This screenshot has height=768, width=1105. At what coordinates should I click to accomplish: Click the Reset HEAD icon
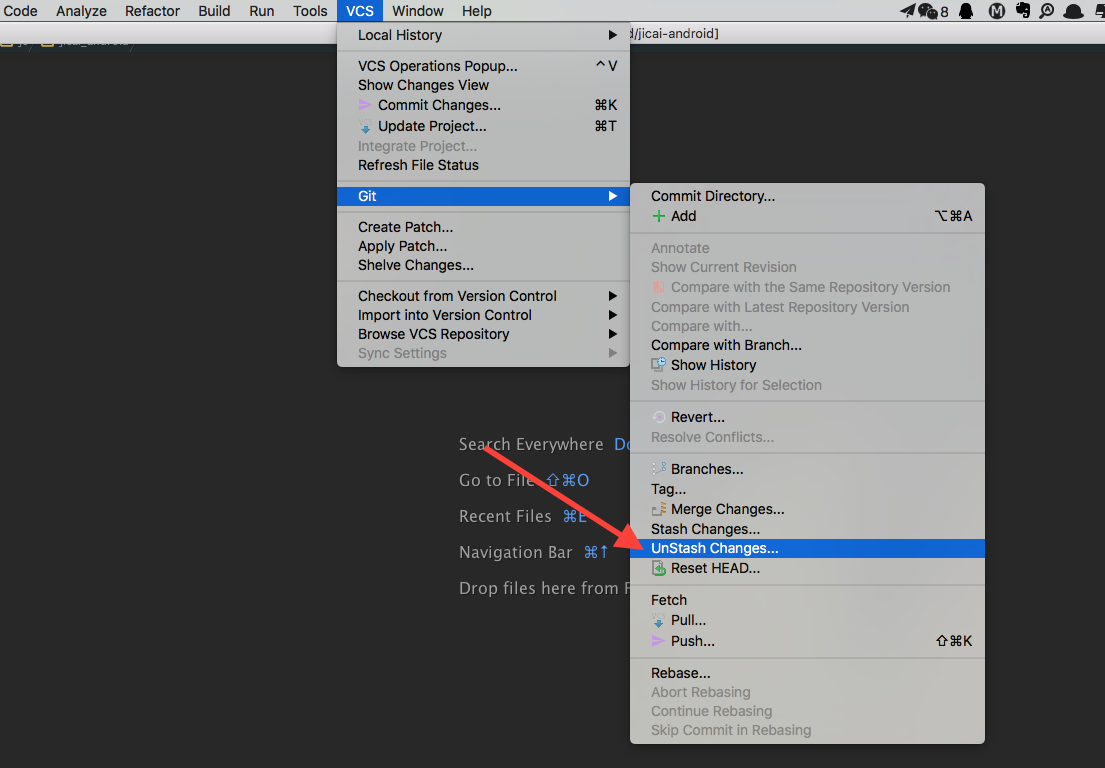[x=658, y=569]
